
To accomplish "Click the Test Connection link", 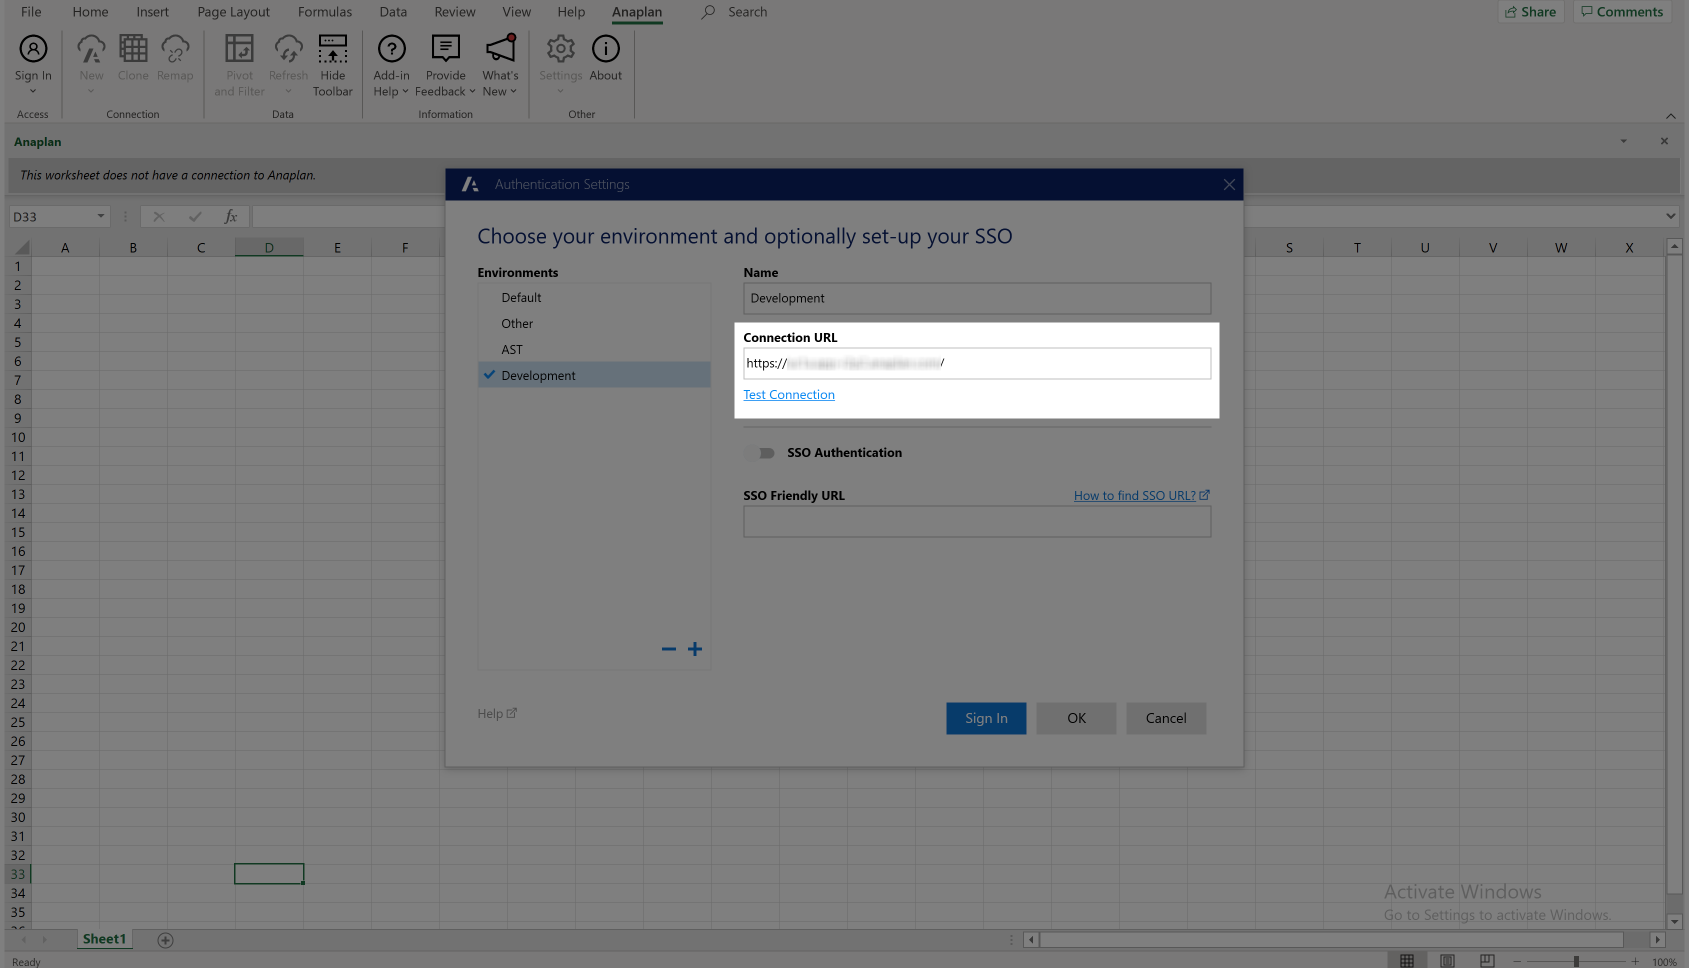I will [789, 395].
